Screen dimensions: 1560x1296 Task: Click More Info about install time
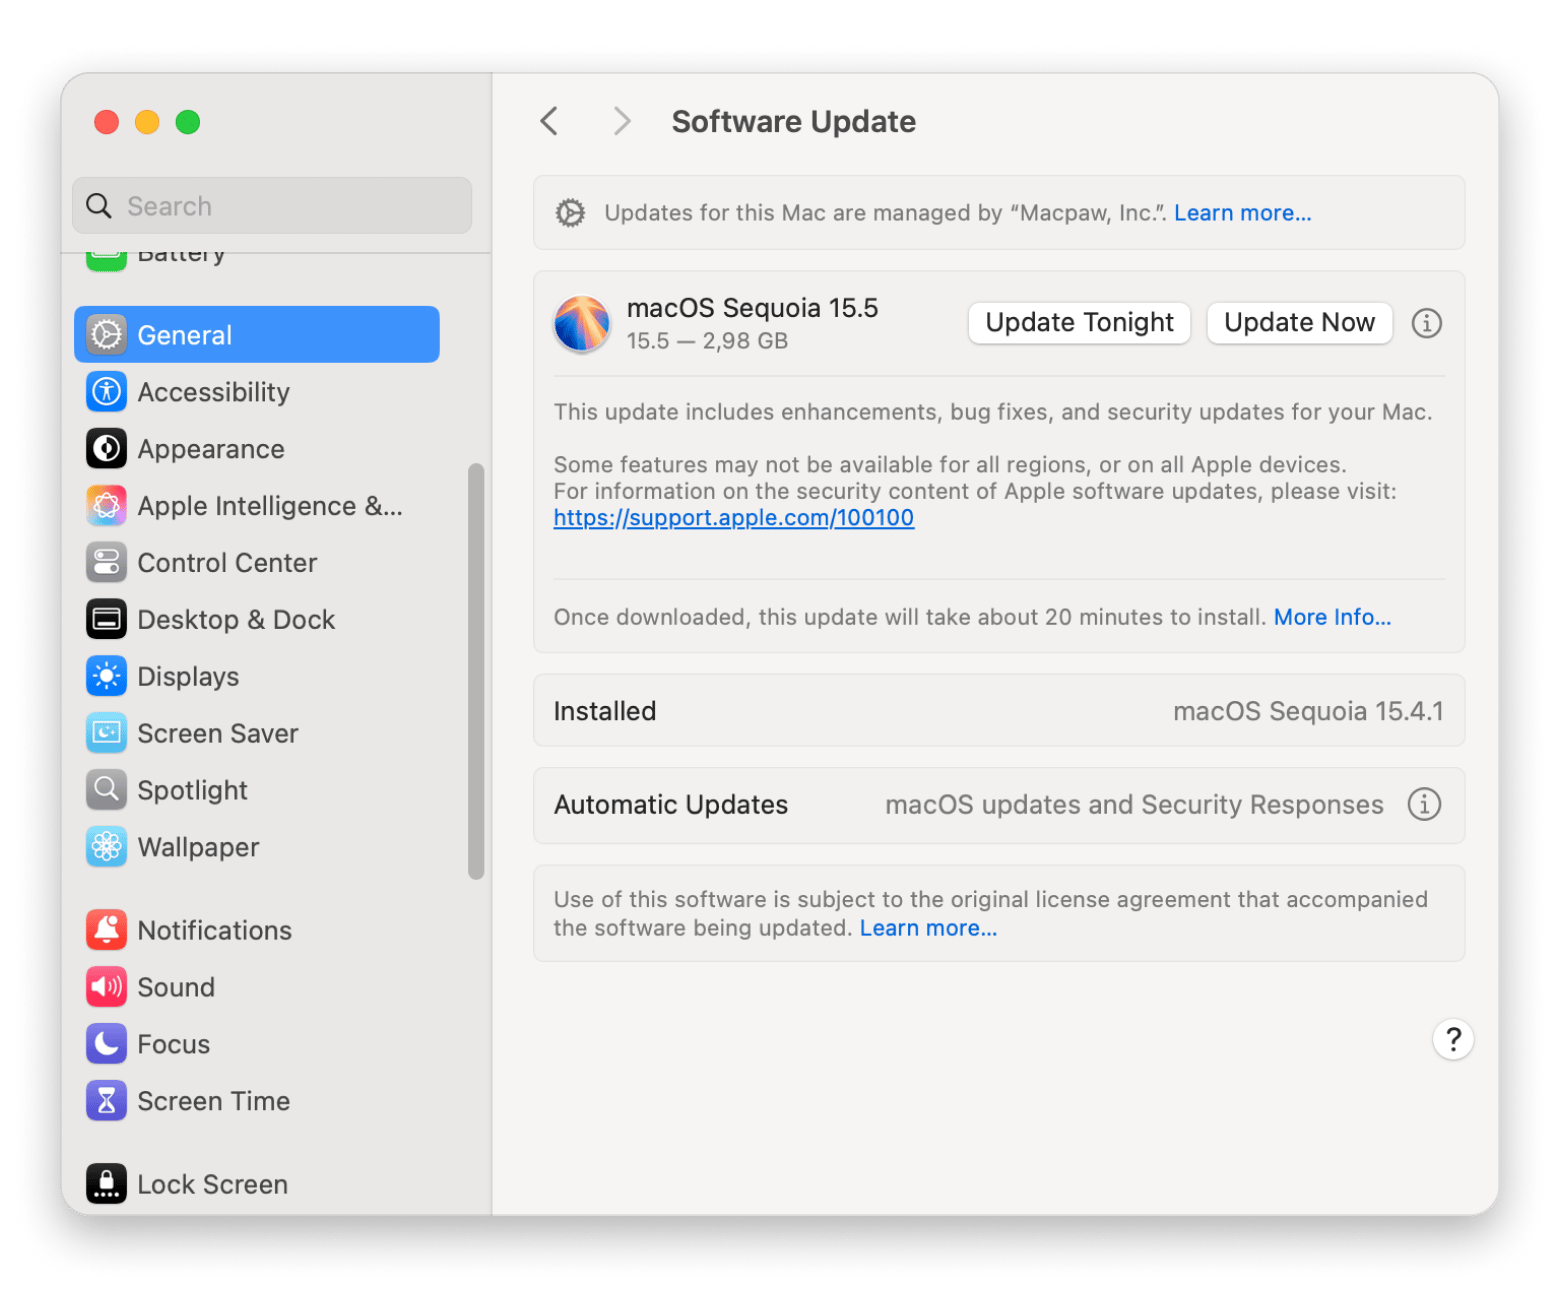pyautogui.click(x=1332, y=617)
